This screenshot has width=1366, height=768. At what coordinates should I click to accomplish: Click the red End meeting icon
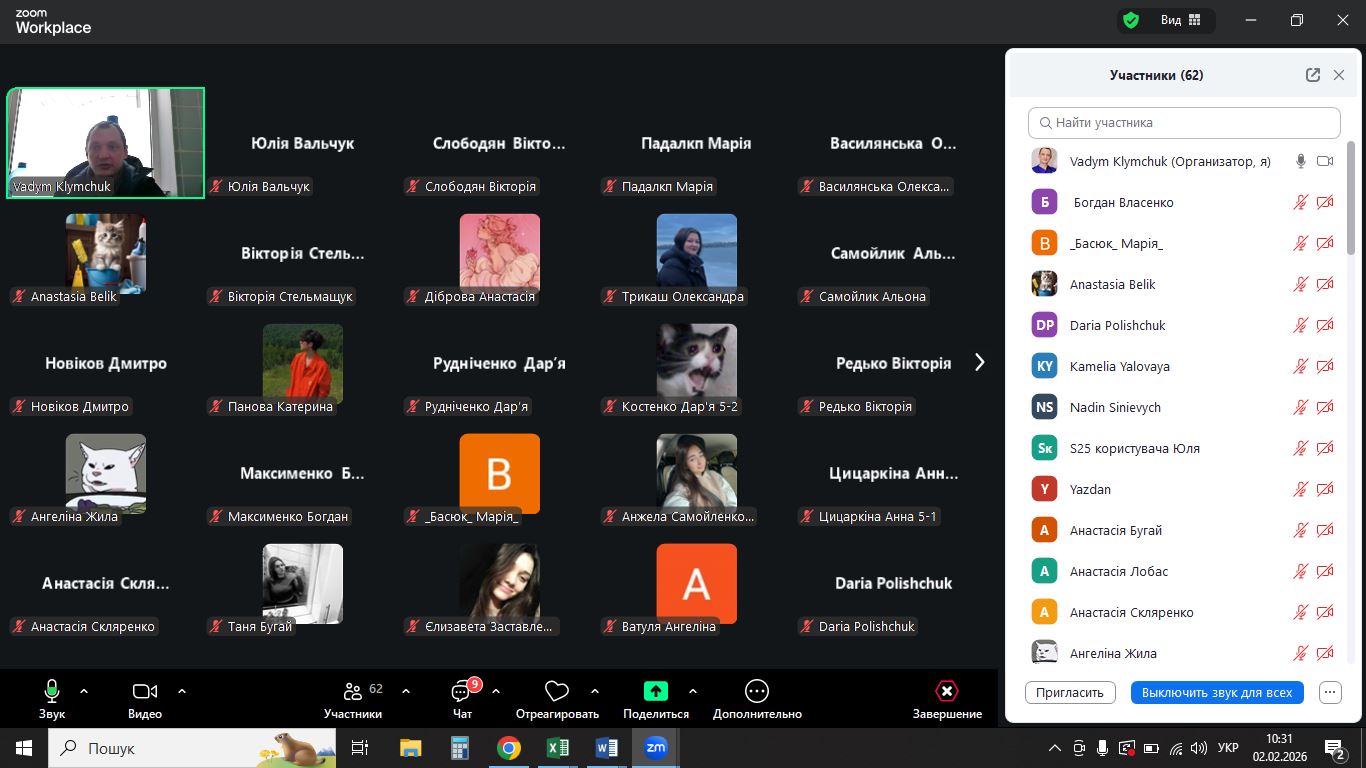(x=946, y=691)
